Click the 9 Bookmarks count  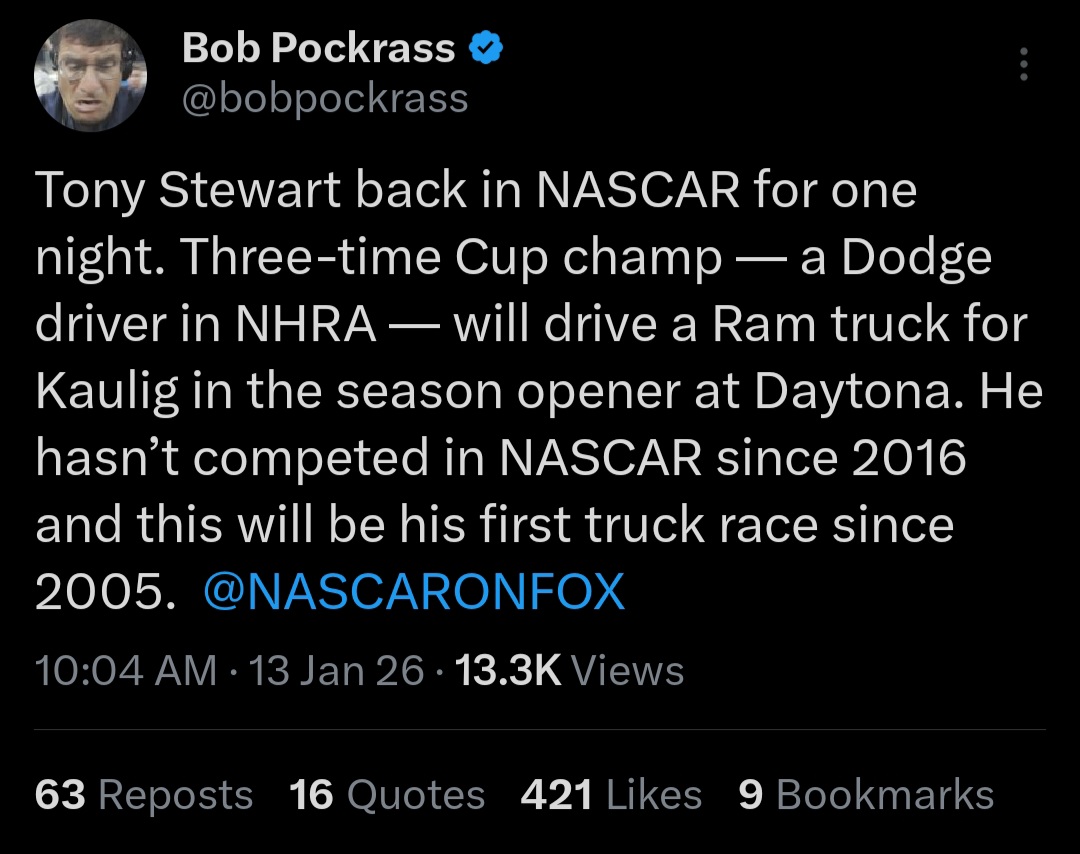point(866,795)
